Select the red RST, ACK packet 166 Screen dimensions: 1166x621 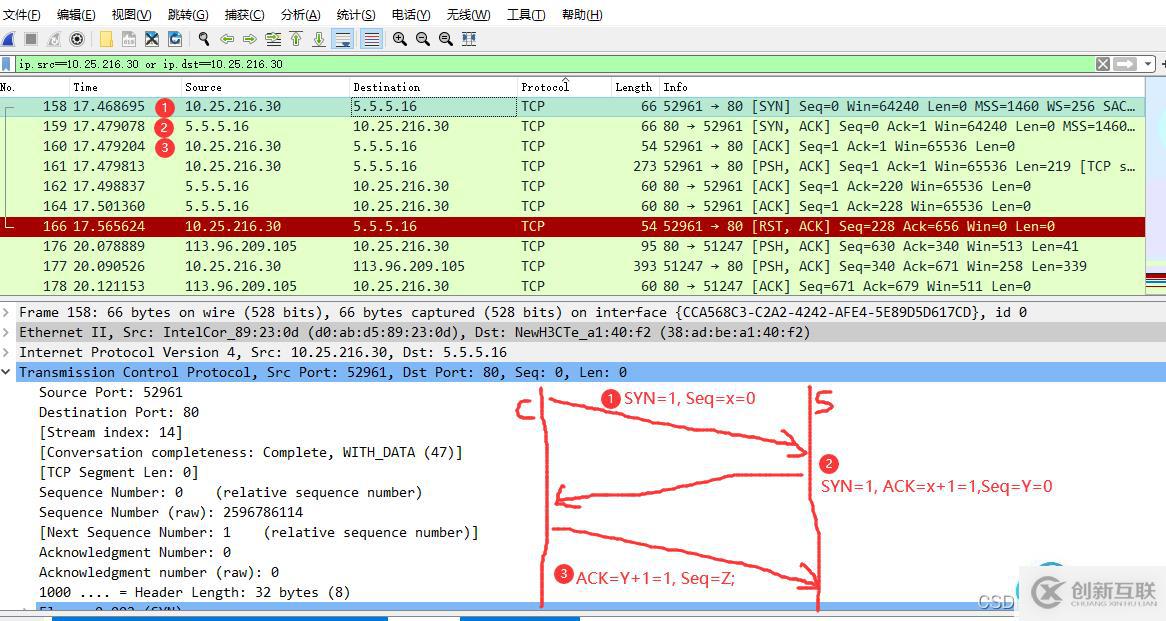coord(572,226)
